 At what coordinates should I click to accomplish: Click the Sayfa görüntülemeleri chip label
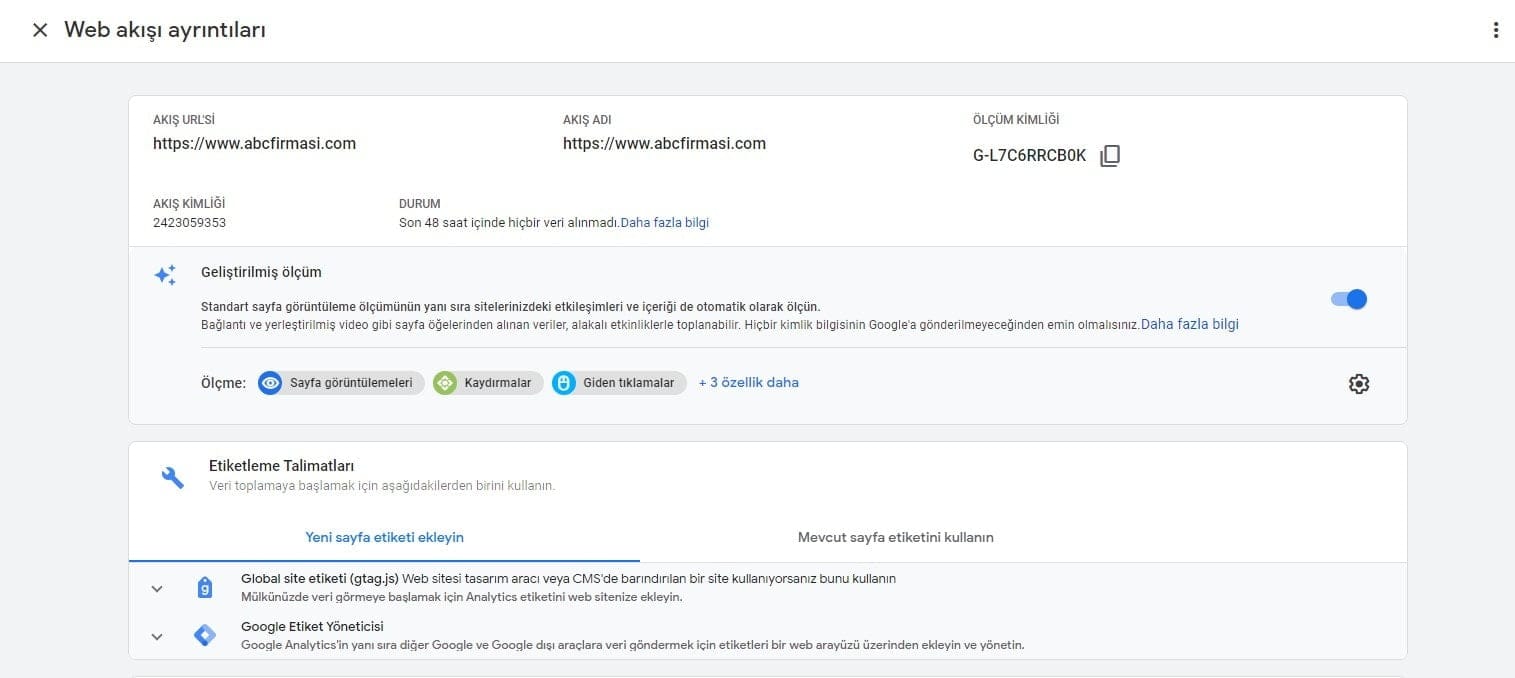click(x=351, y=383)
